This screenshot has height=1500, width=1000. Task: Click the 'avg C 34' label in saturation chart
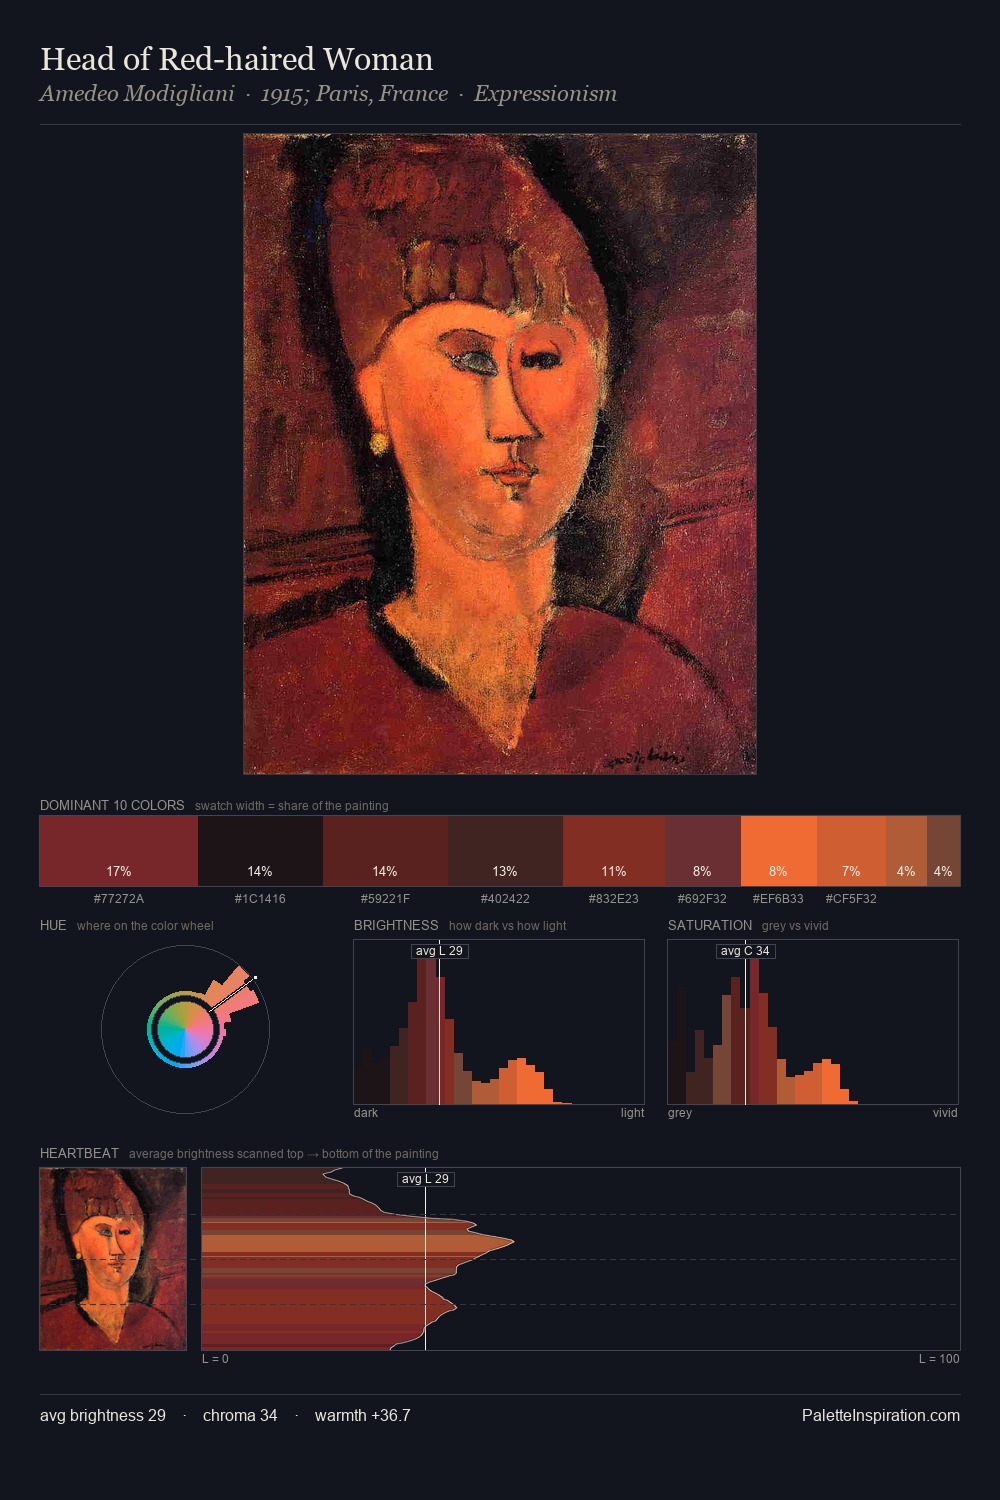pos(746,951)
